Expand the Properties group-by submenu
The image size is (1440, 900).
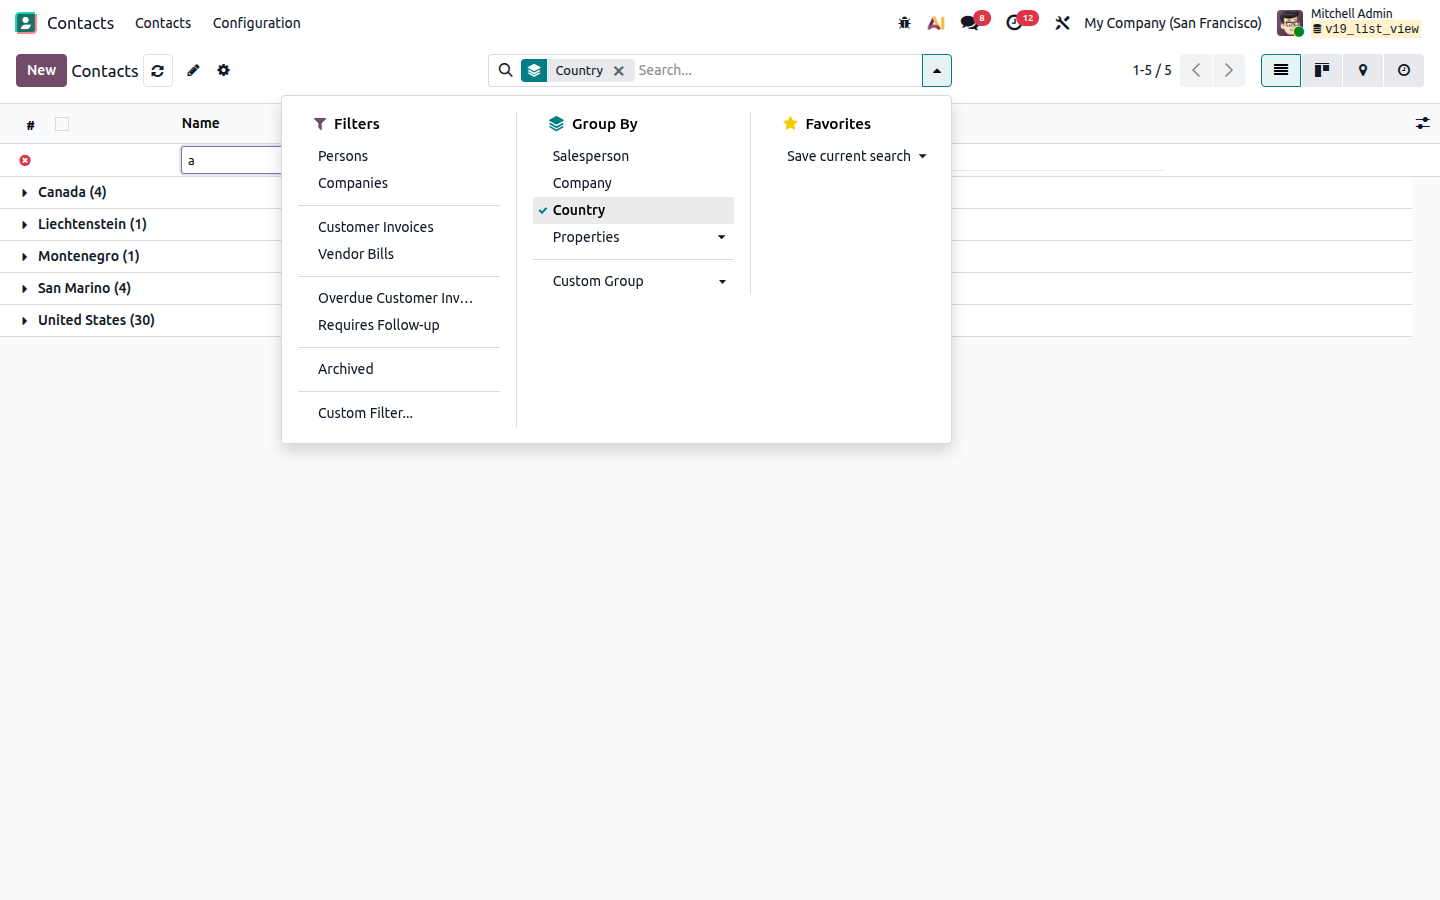[633, 237]
